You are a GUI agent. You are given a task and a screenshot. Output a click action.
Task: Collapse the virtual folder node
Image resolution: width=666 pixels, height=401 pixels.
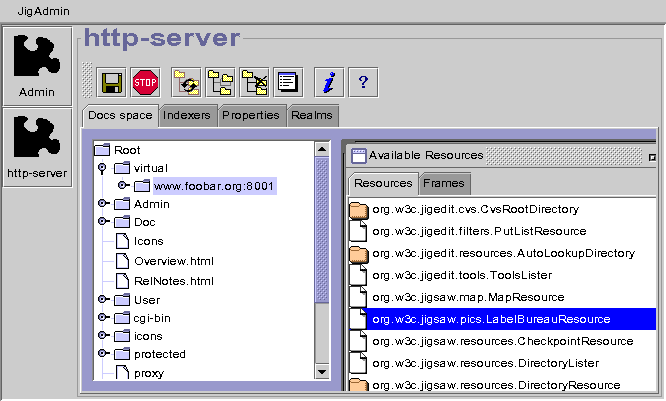tap(102, 168)
